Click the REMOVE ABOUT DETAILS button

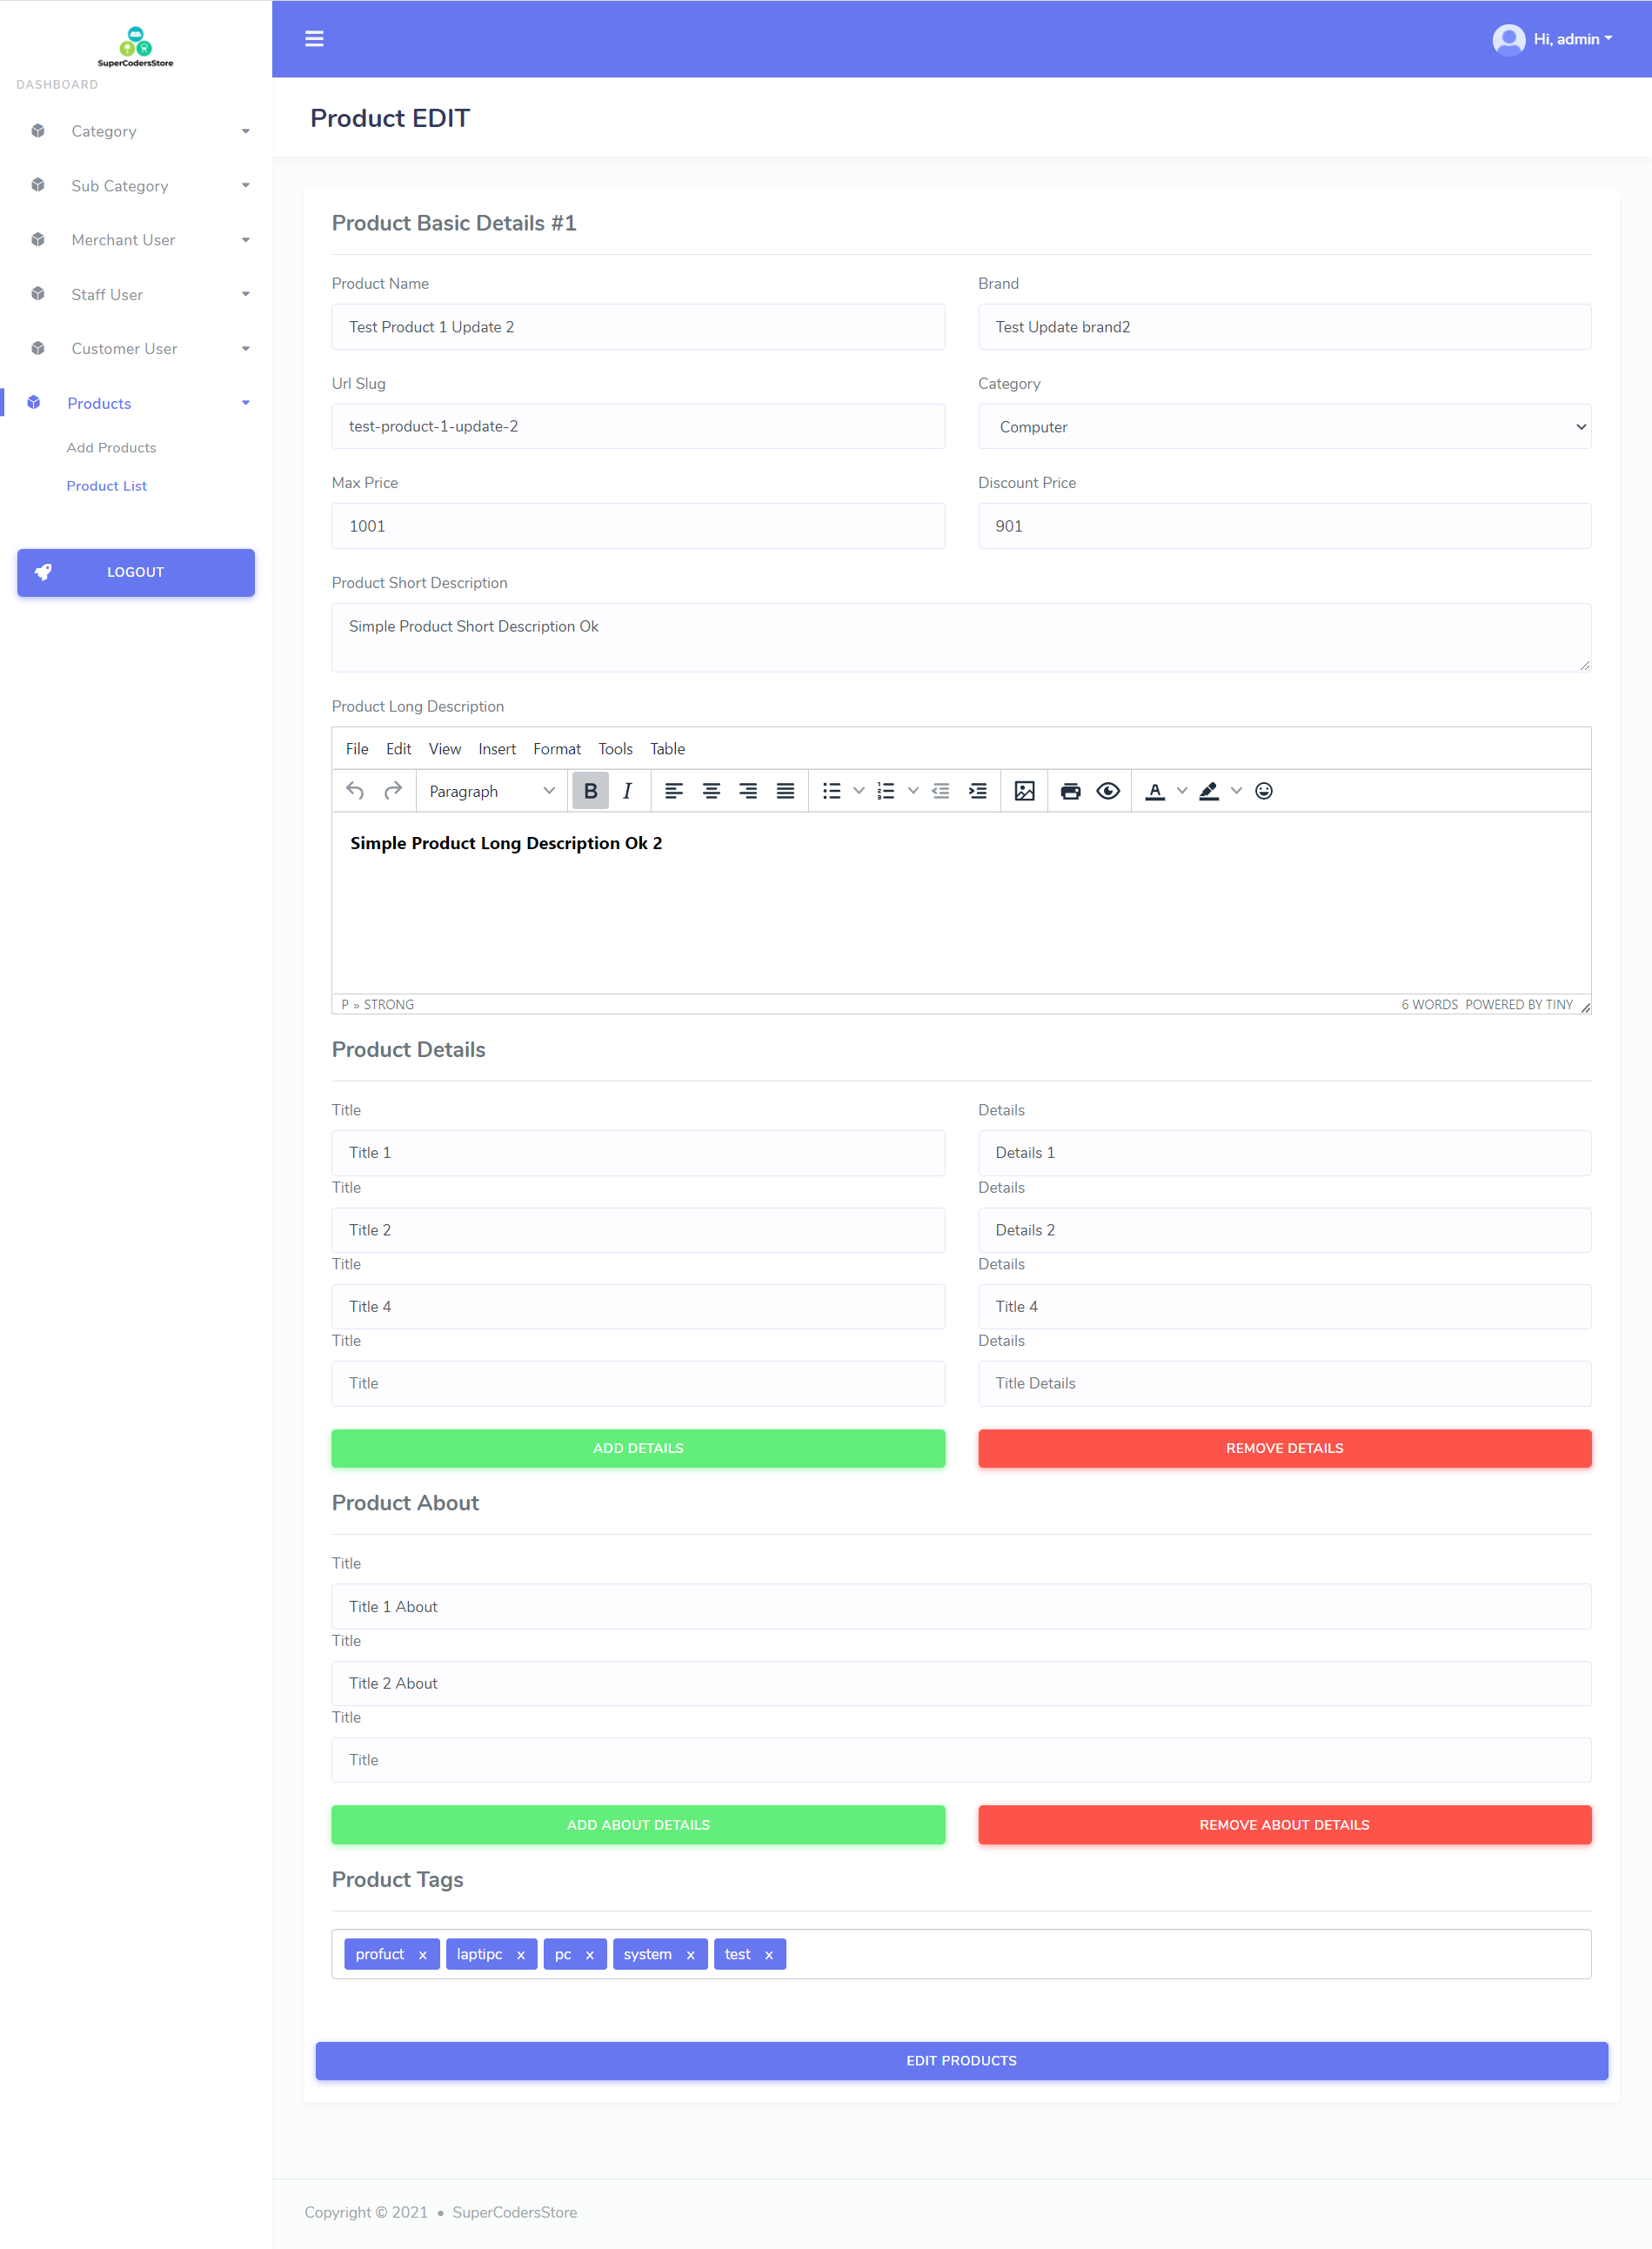pos(1284,1825)
